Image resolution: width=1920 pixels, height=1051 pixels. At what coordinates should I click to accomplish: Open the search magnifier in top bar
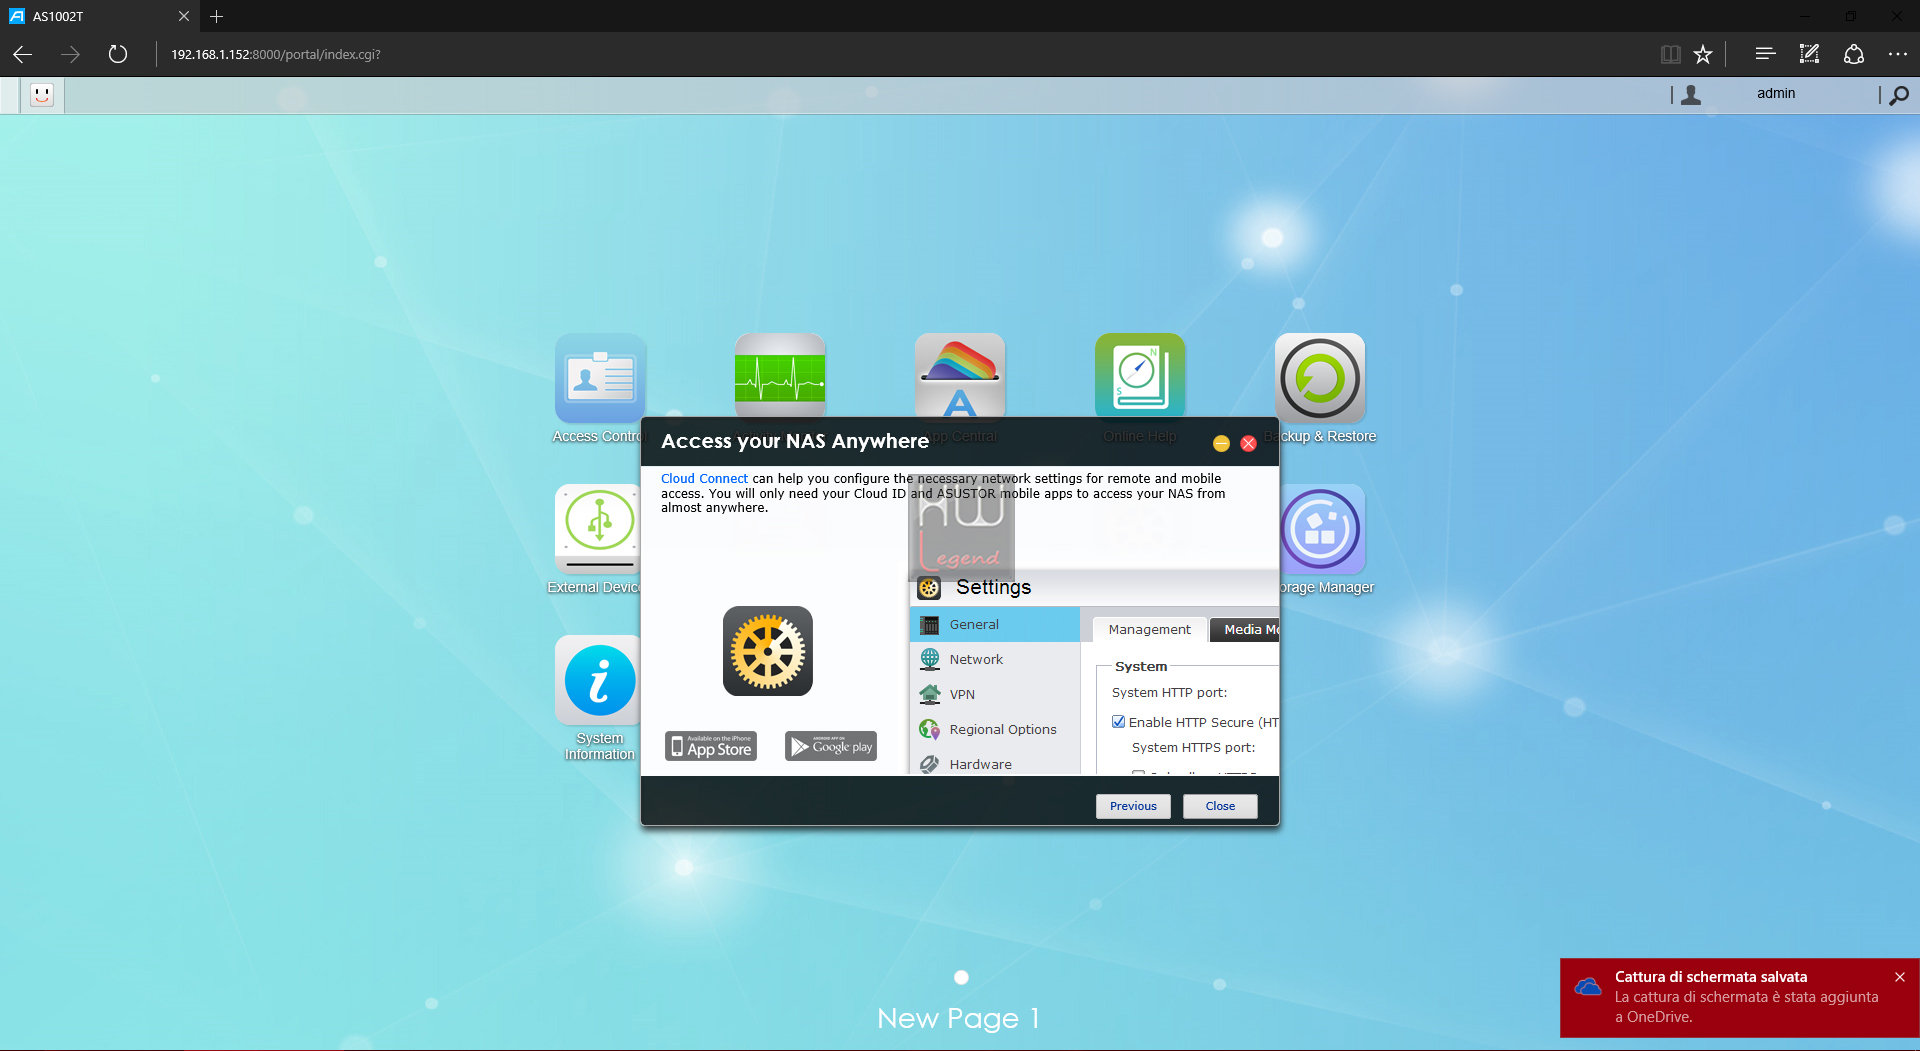pos(1899,95)
